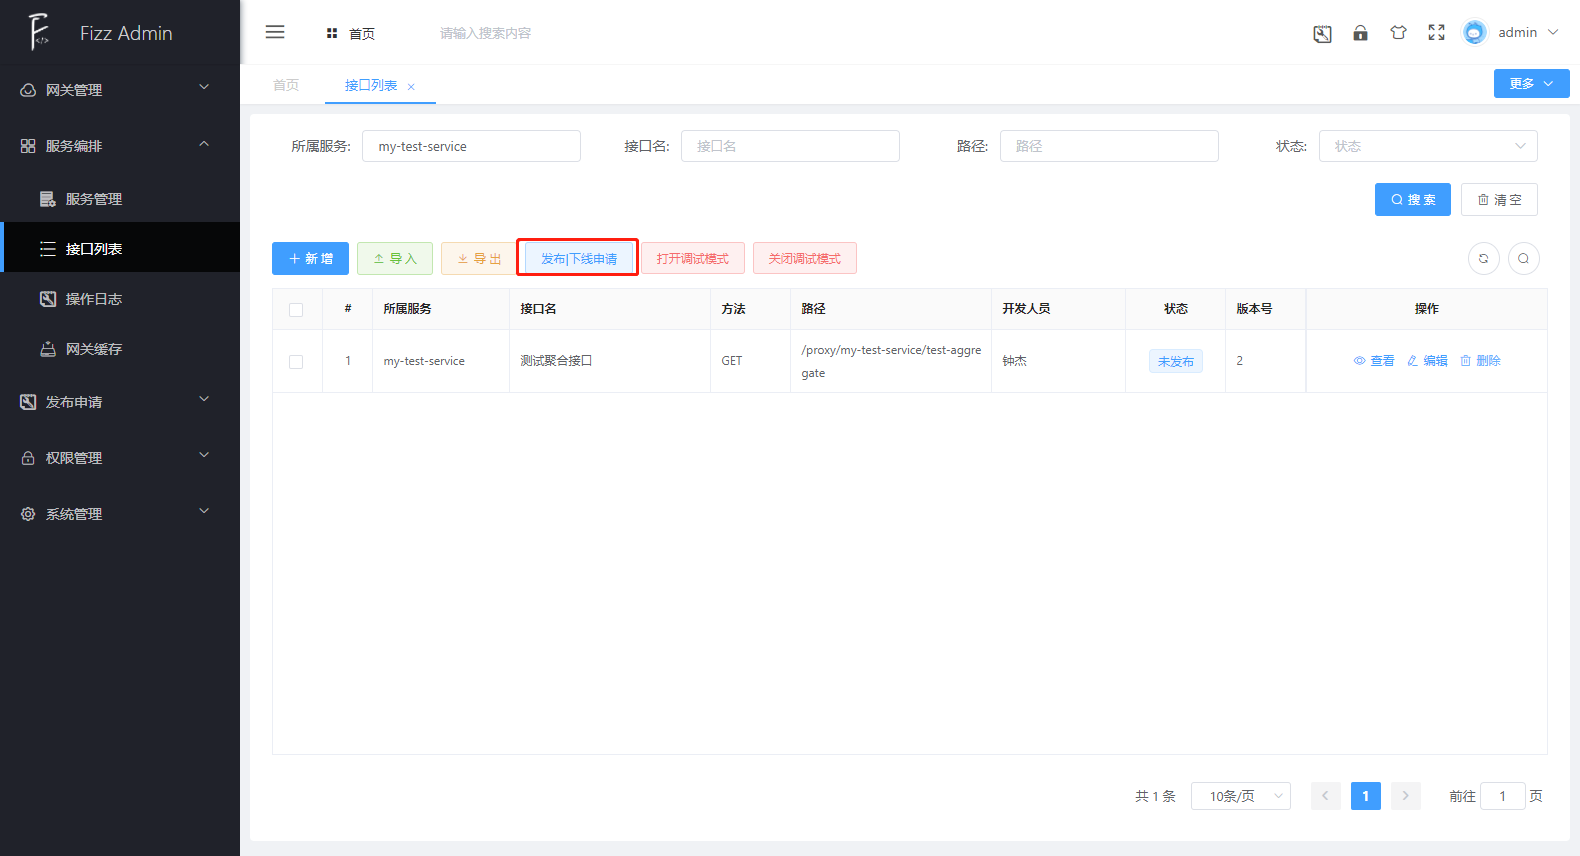The width and height of the screenshot is (1580, 856).
Task: Click the blue 新增 button
Action: [310, 258]
